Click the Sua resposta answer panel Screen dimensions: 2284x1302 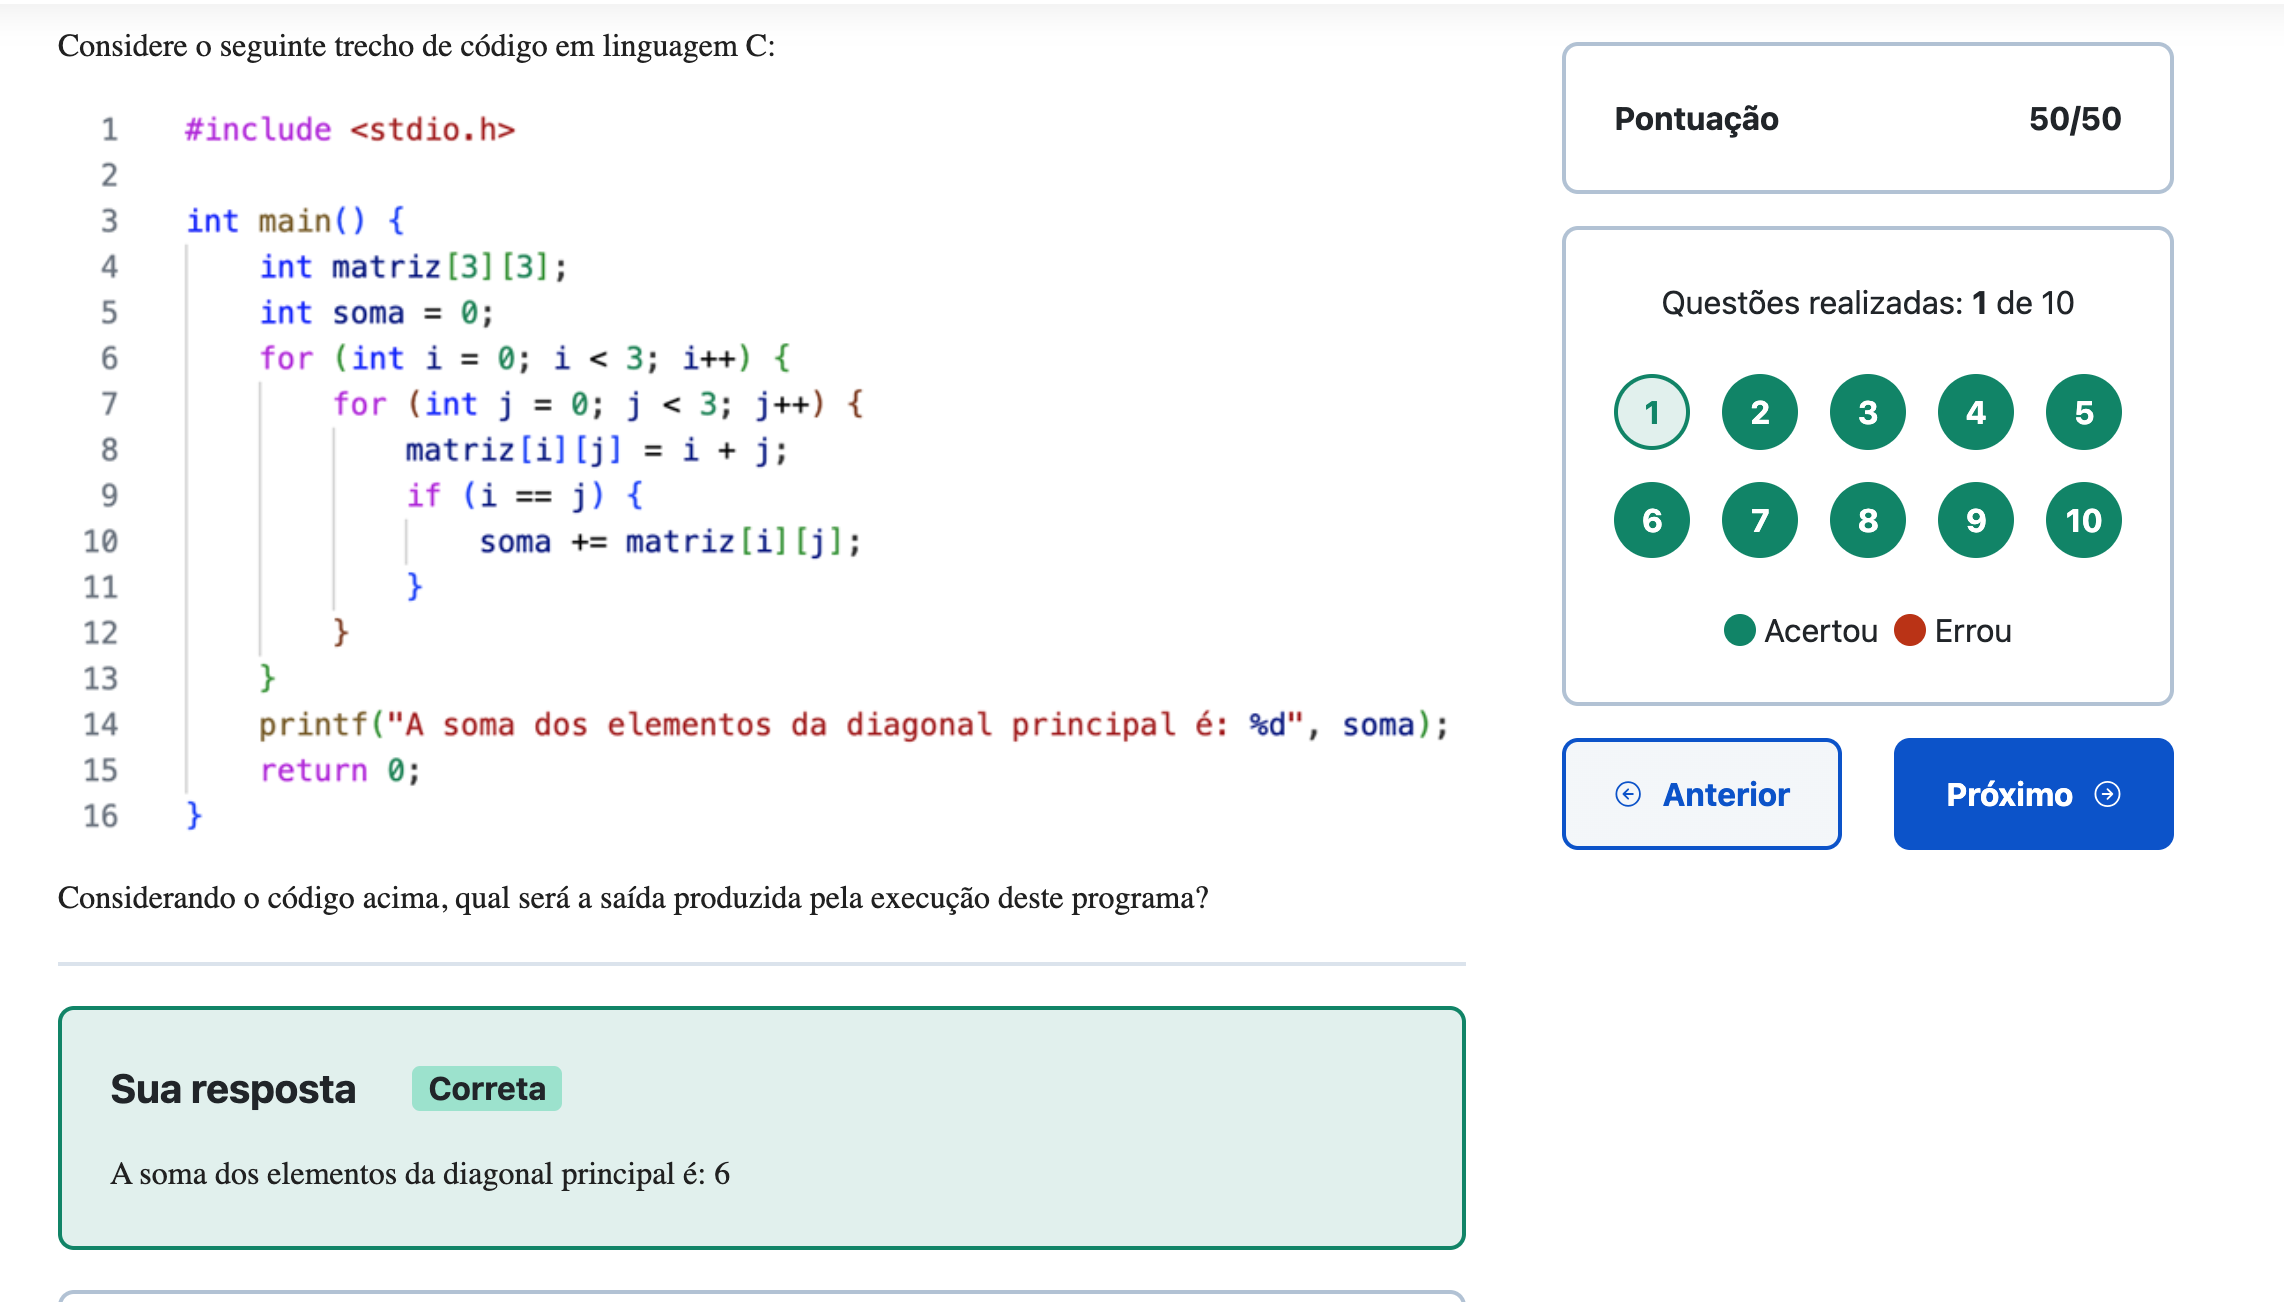coord(761,1128)
